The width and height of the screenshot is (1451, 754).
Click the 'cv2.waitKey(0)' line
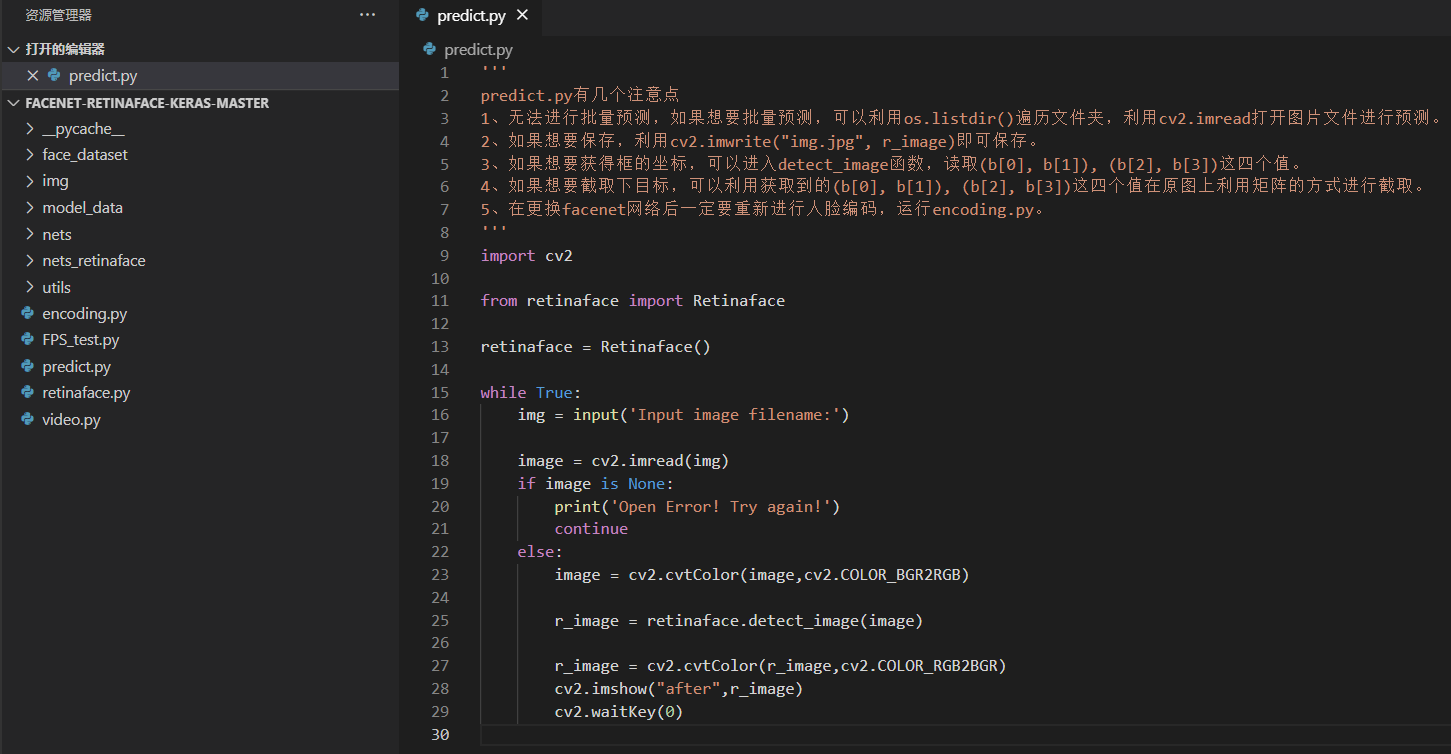(619, 712)
